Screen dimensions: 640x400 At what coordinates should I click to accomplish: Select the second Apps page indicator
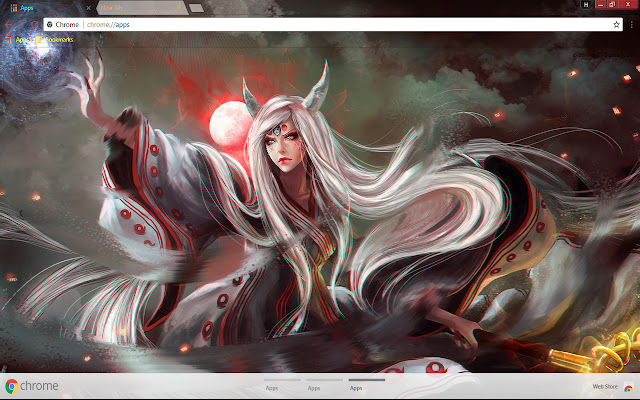point(324,384)
